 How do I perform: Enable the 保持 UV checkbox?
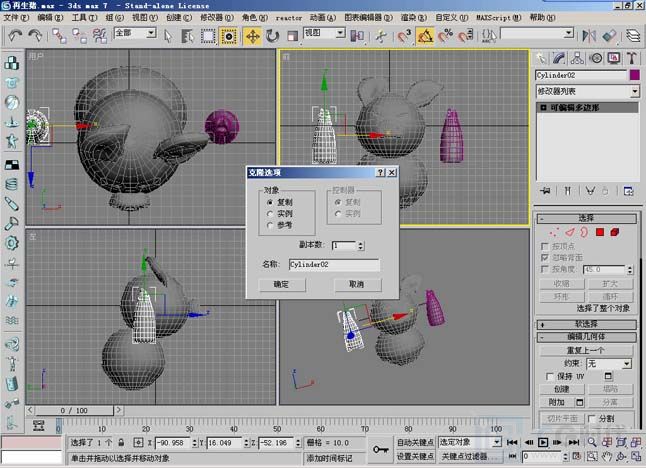click(550, 377)
